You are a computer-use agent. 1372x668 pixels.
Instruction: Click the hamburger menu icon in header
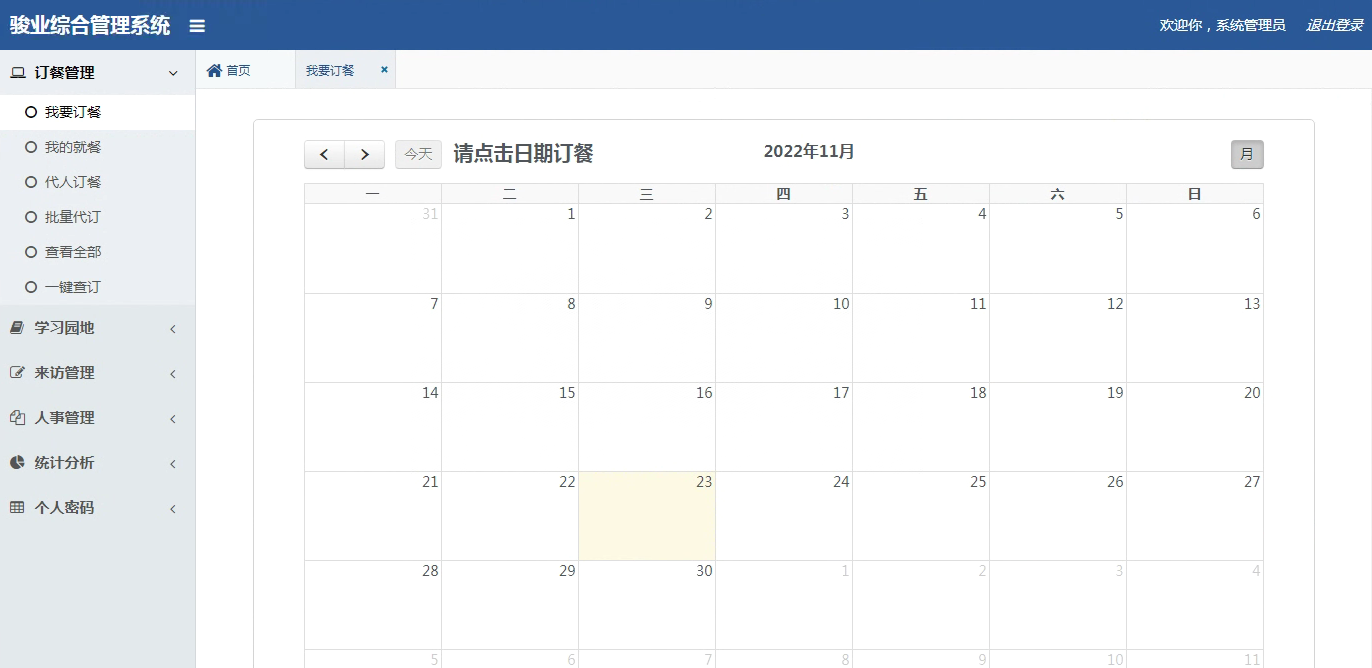[197, 26]
